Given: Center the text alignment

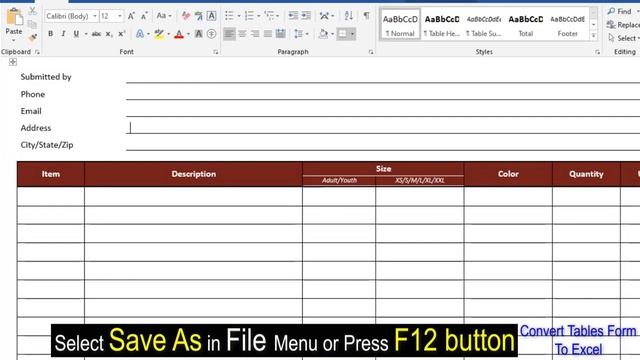Looking at the screenshot, I should point(242,34).
